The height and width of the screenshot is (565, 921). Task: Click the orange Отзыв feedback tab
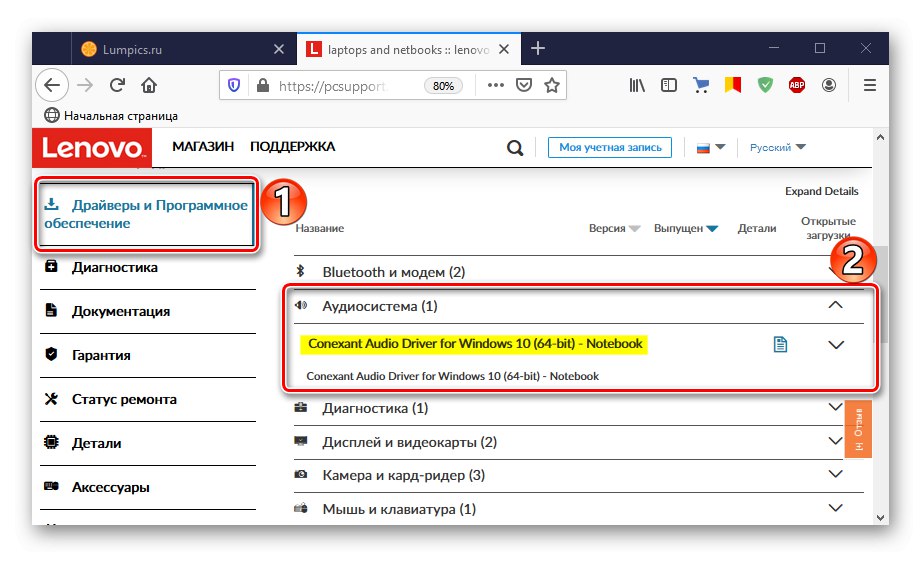click(x=858, y=430)
